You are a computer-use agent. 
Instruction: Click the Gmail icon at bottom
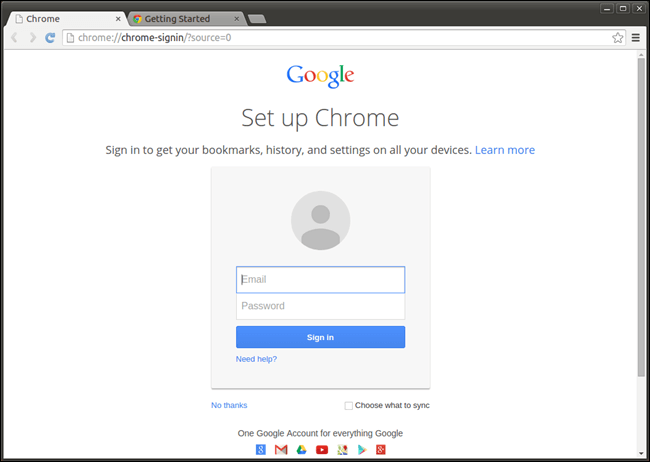(281, 450)
